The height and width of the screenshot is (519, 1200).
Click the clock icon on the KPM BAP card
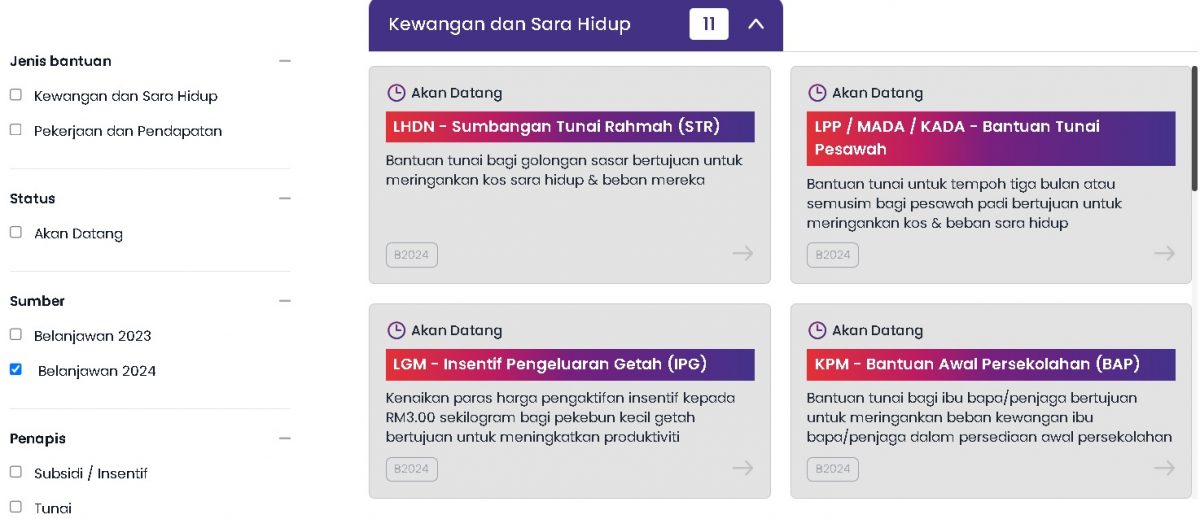pos(817,330)
